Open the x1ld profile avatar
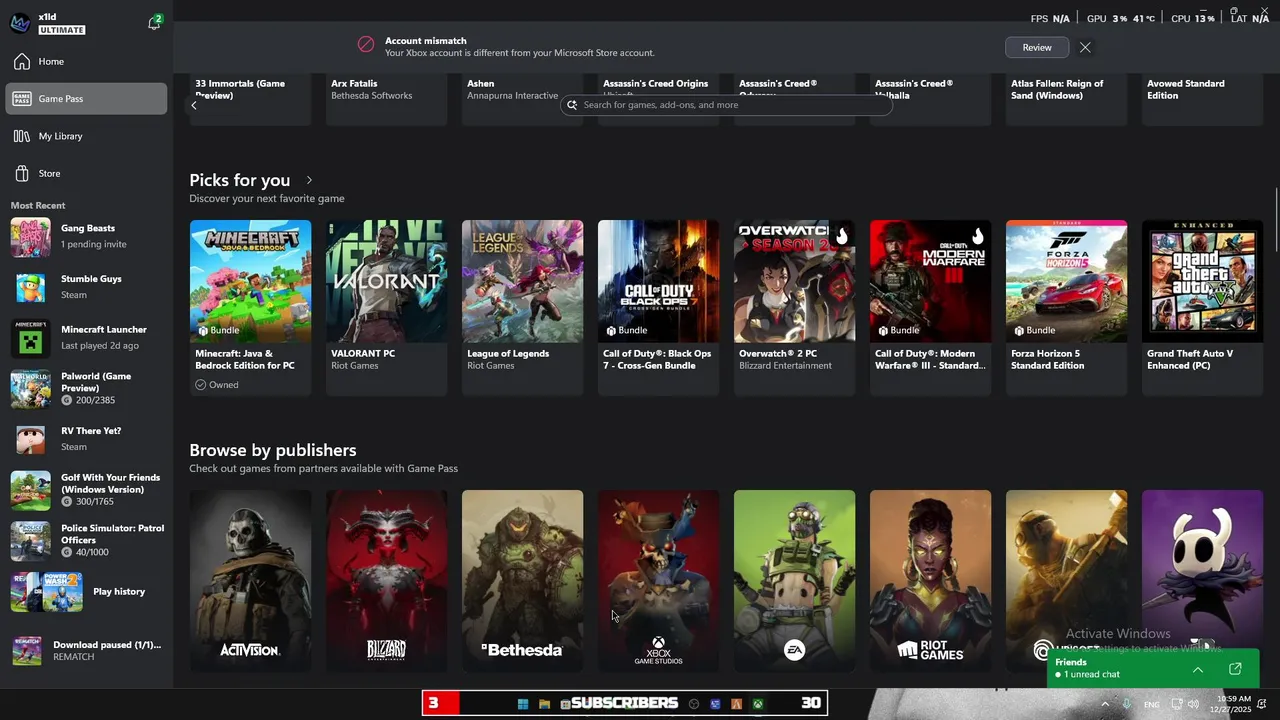 point(20,23)
